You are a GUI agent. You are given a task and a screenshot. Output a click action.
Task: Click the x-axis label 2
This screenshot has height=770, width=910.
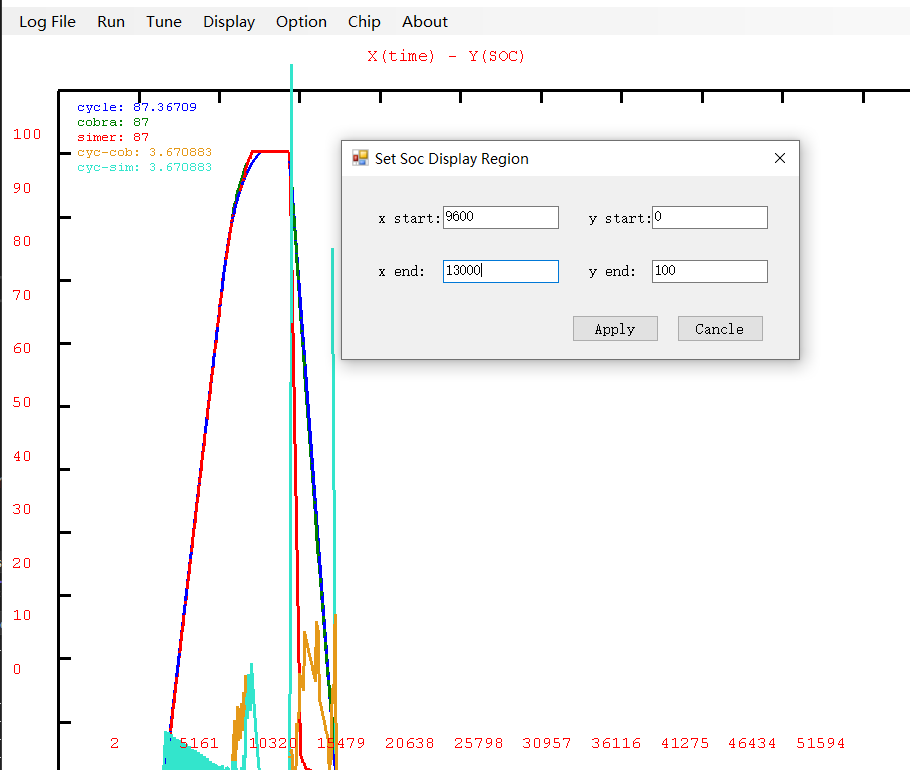(114, 743)
